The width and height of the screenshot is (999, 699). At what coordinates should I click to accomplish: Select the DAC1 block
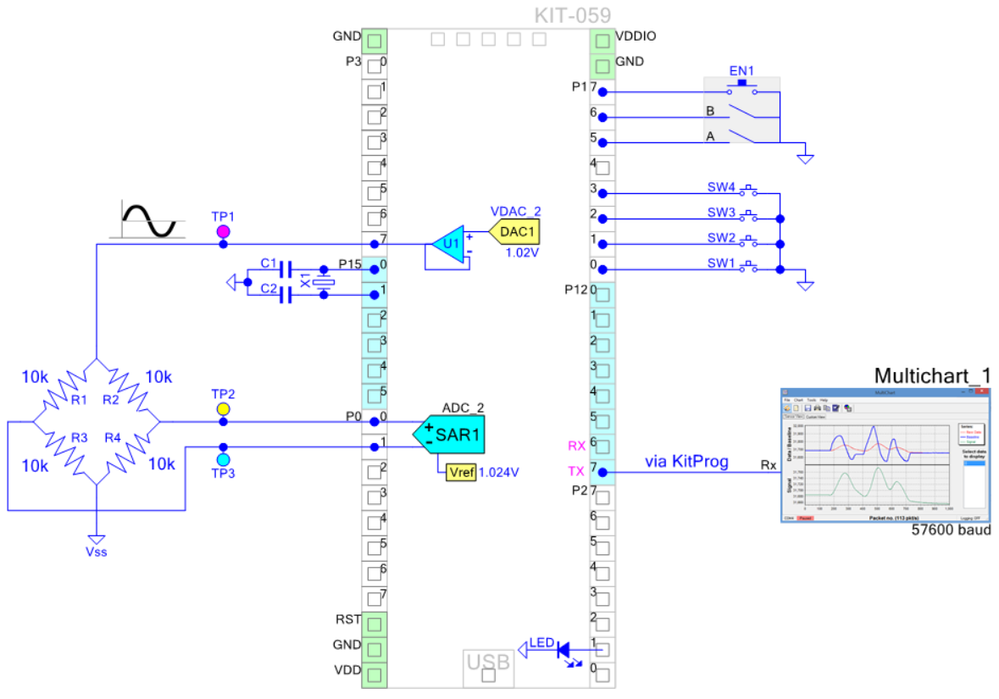(x=516, y=232)
